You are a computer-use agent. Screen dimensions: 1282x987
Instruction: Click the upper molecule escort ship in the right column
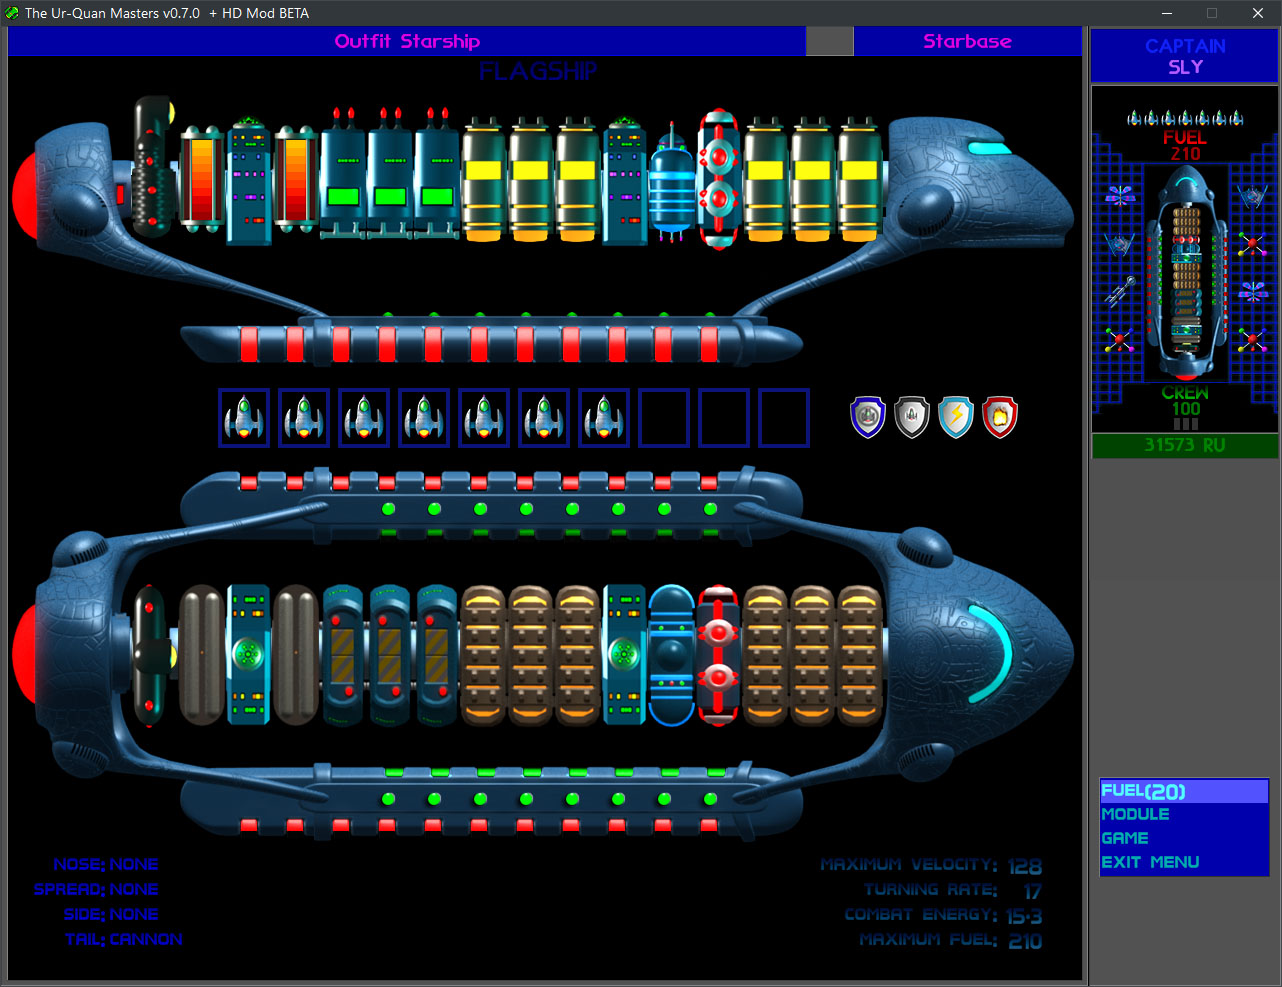click(1252, 243)
